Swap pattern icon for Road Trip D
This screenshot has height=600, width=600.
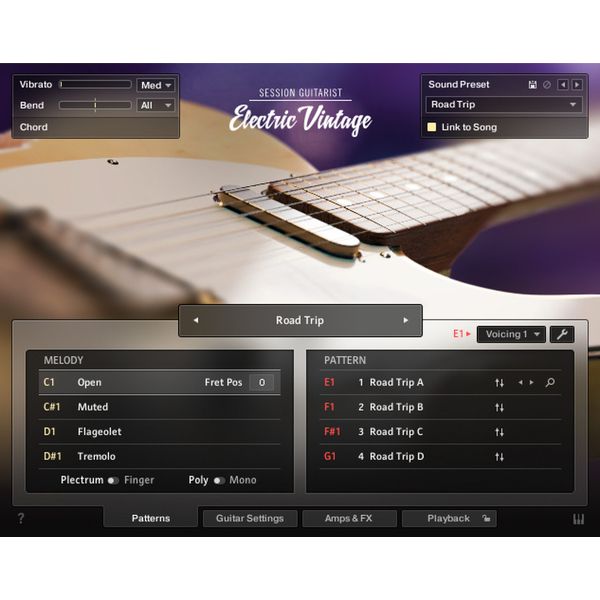coord(499,457)
